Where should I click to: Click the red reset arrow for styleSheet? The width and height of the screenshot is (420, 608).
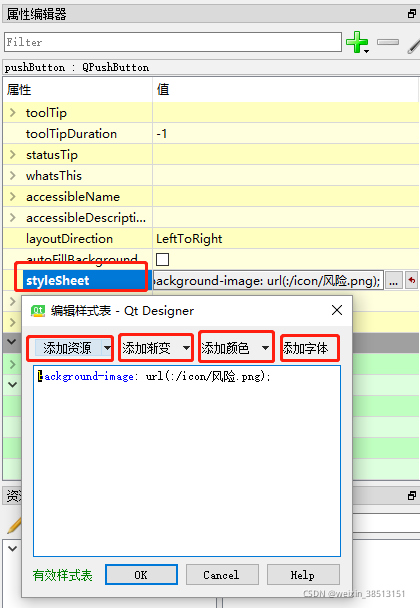click(411, 280)
